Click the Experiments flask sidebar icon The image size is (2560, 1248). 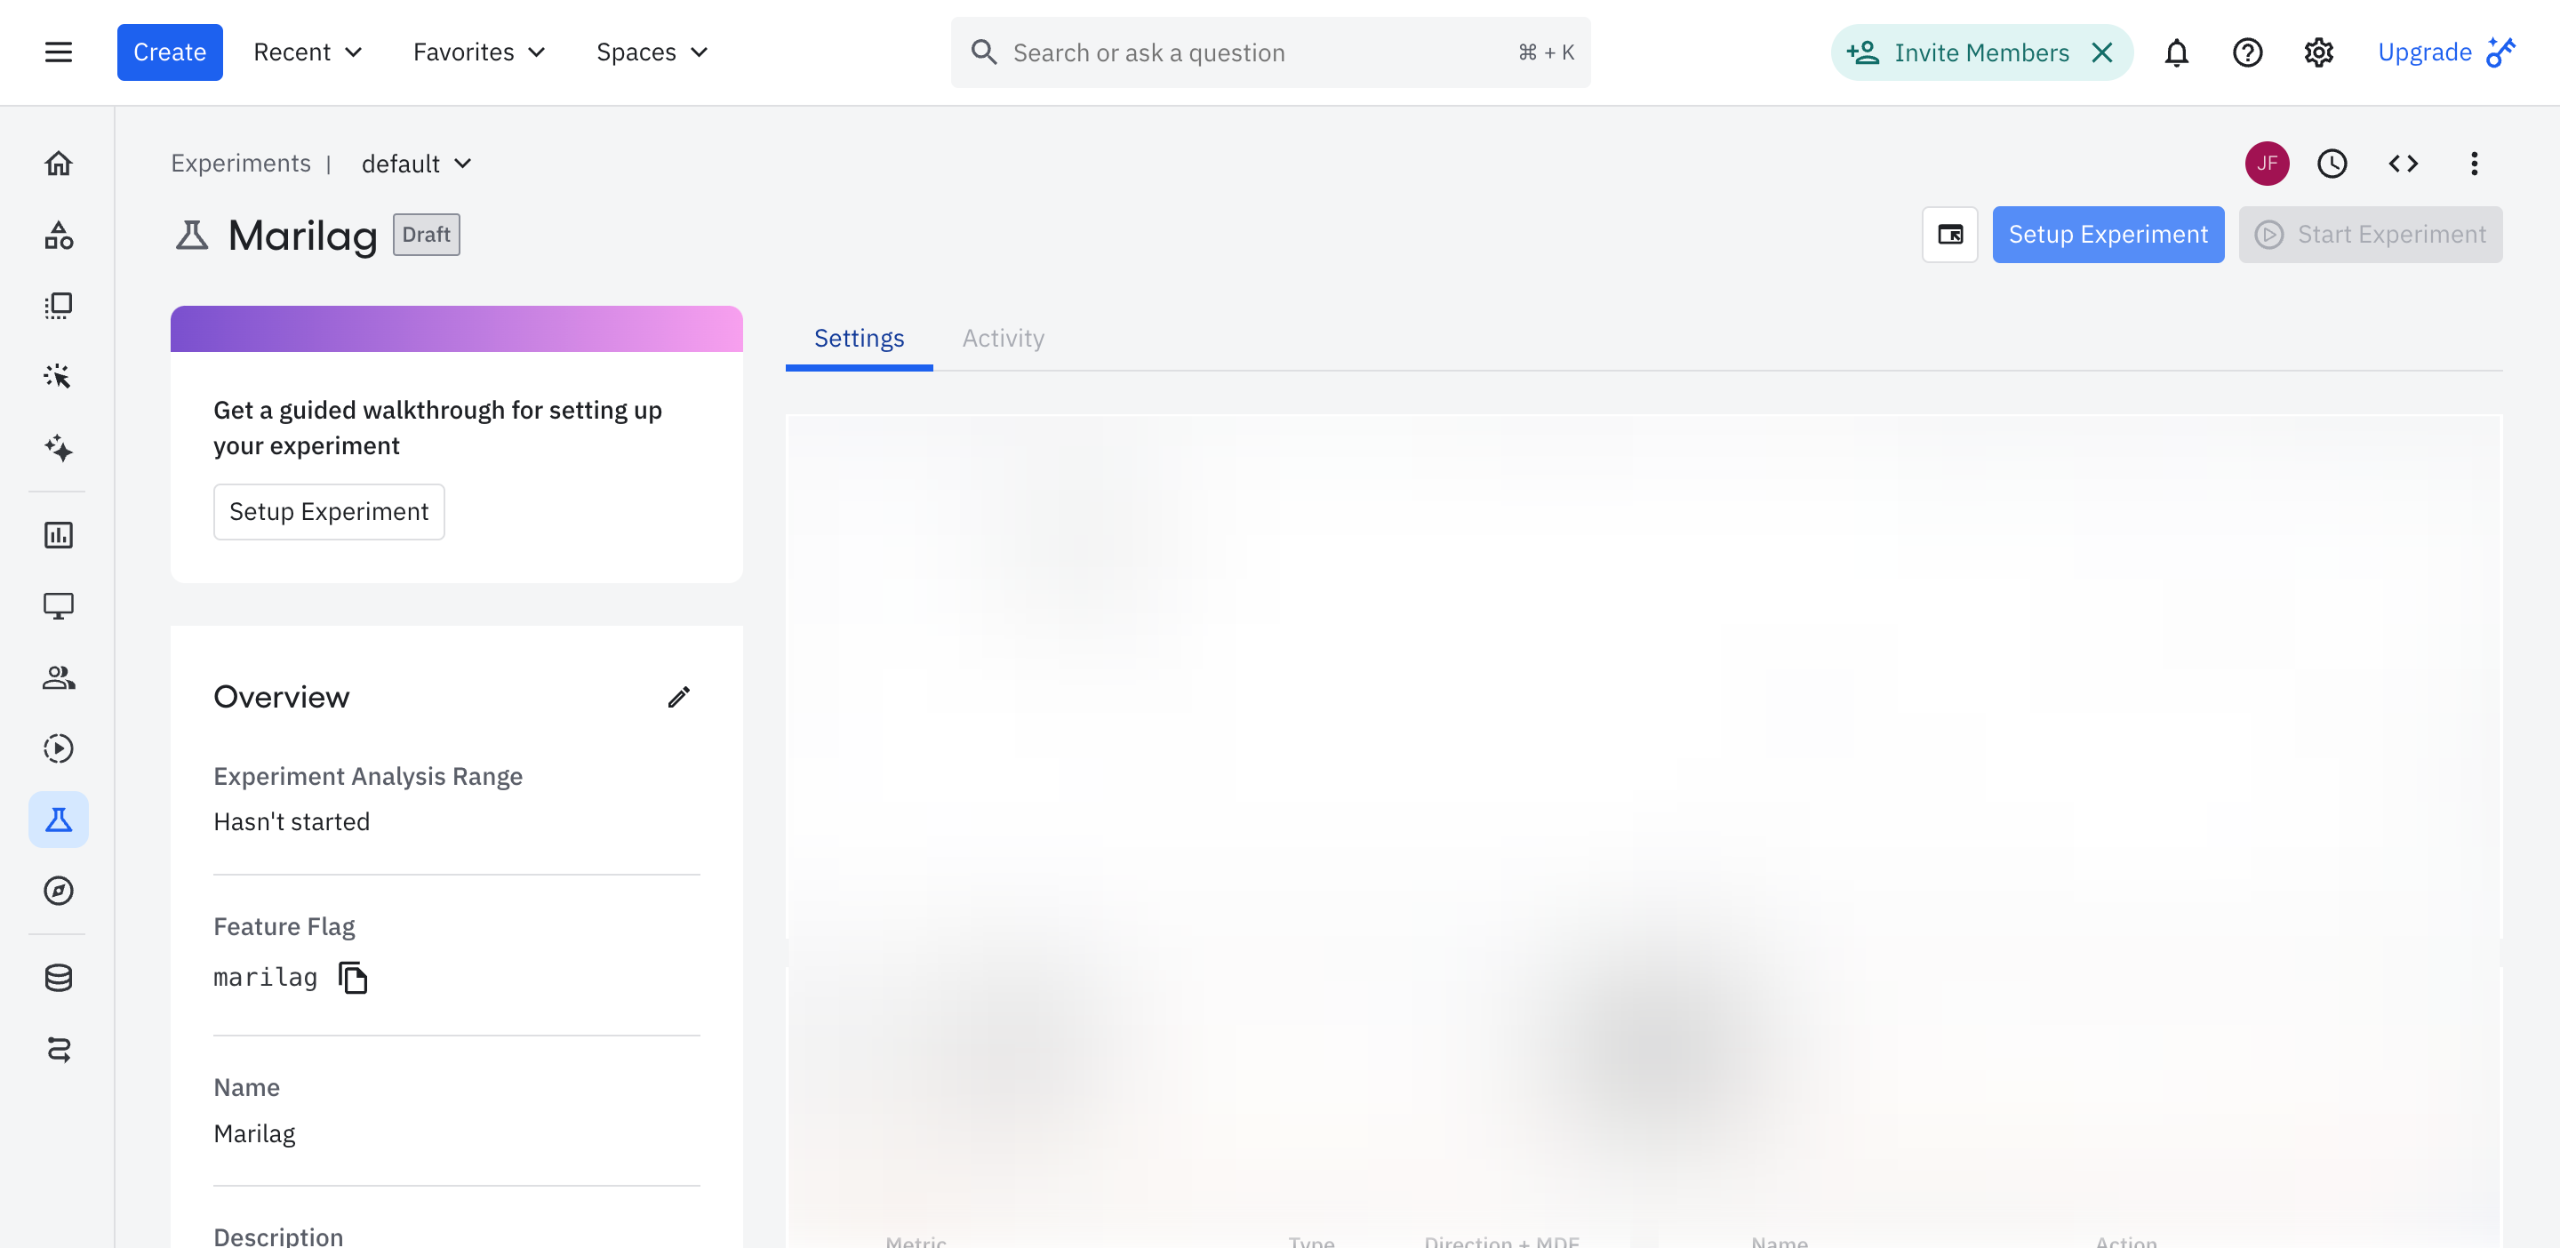(x=58, y=820)
